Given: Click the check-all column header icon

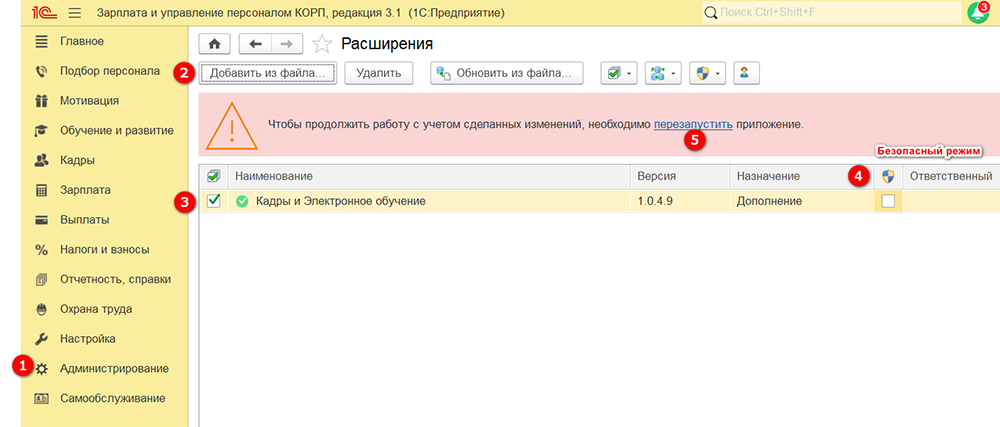Looking at the screenshot, I should pos(214,176).
